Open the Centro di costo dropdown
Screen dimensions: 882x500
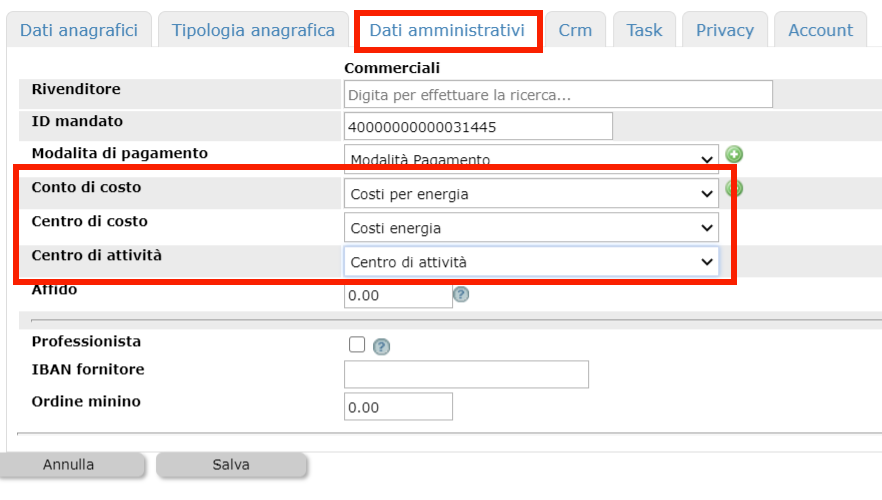(x=531, y=228)
